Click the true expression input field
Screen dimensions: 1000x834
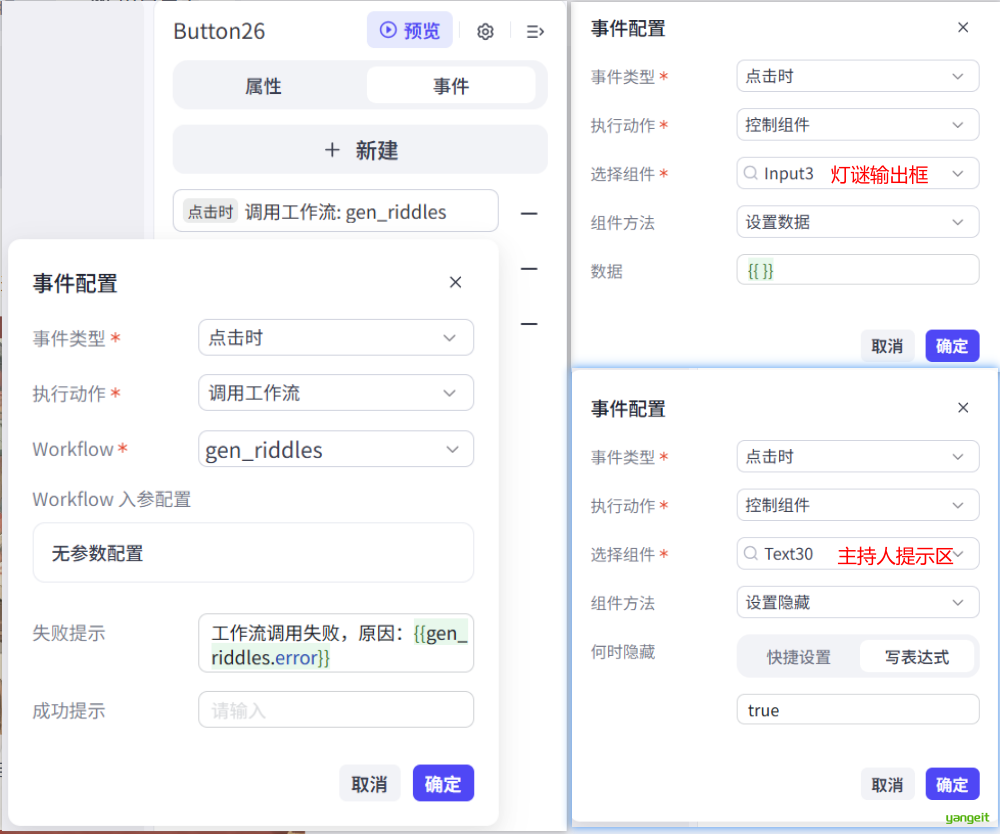pyautogui.click(x=857, y=710)
